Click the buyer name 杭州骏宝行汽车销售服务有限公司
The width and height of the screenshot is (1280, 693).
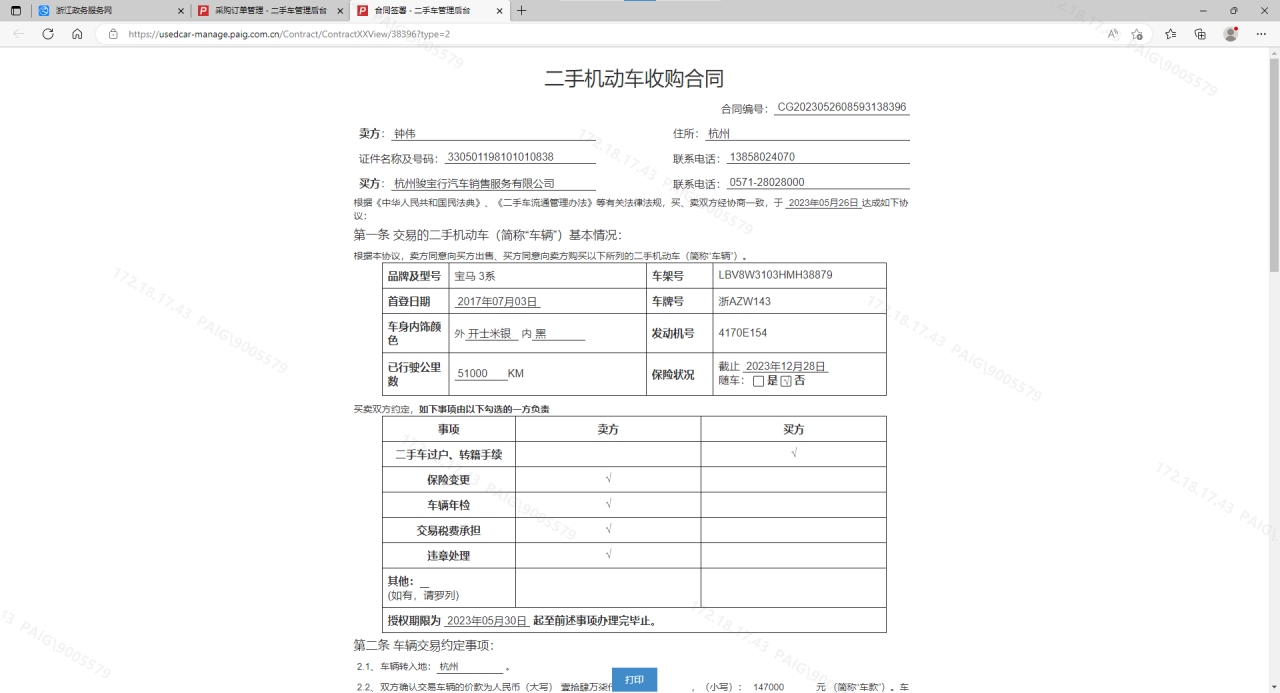(474, 183)
